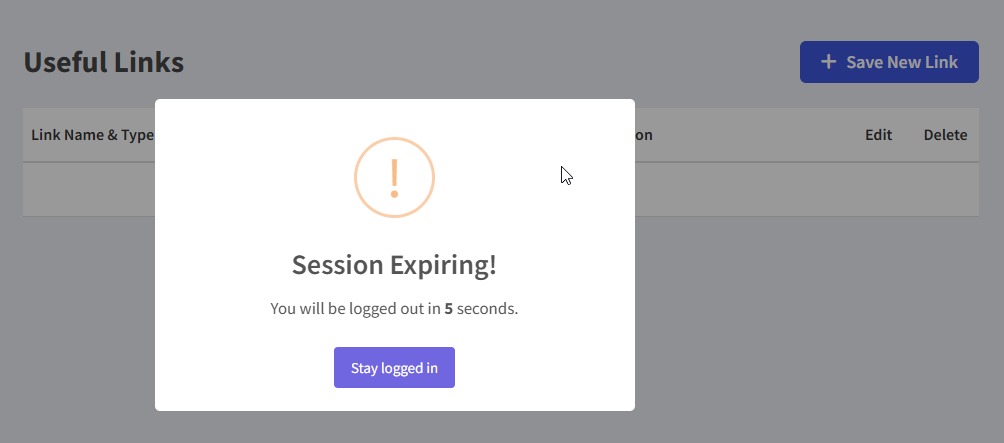Click the Edit column header
This screenshot has width=1004, height=443.
(878, 135)
